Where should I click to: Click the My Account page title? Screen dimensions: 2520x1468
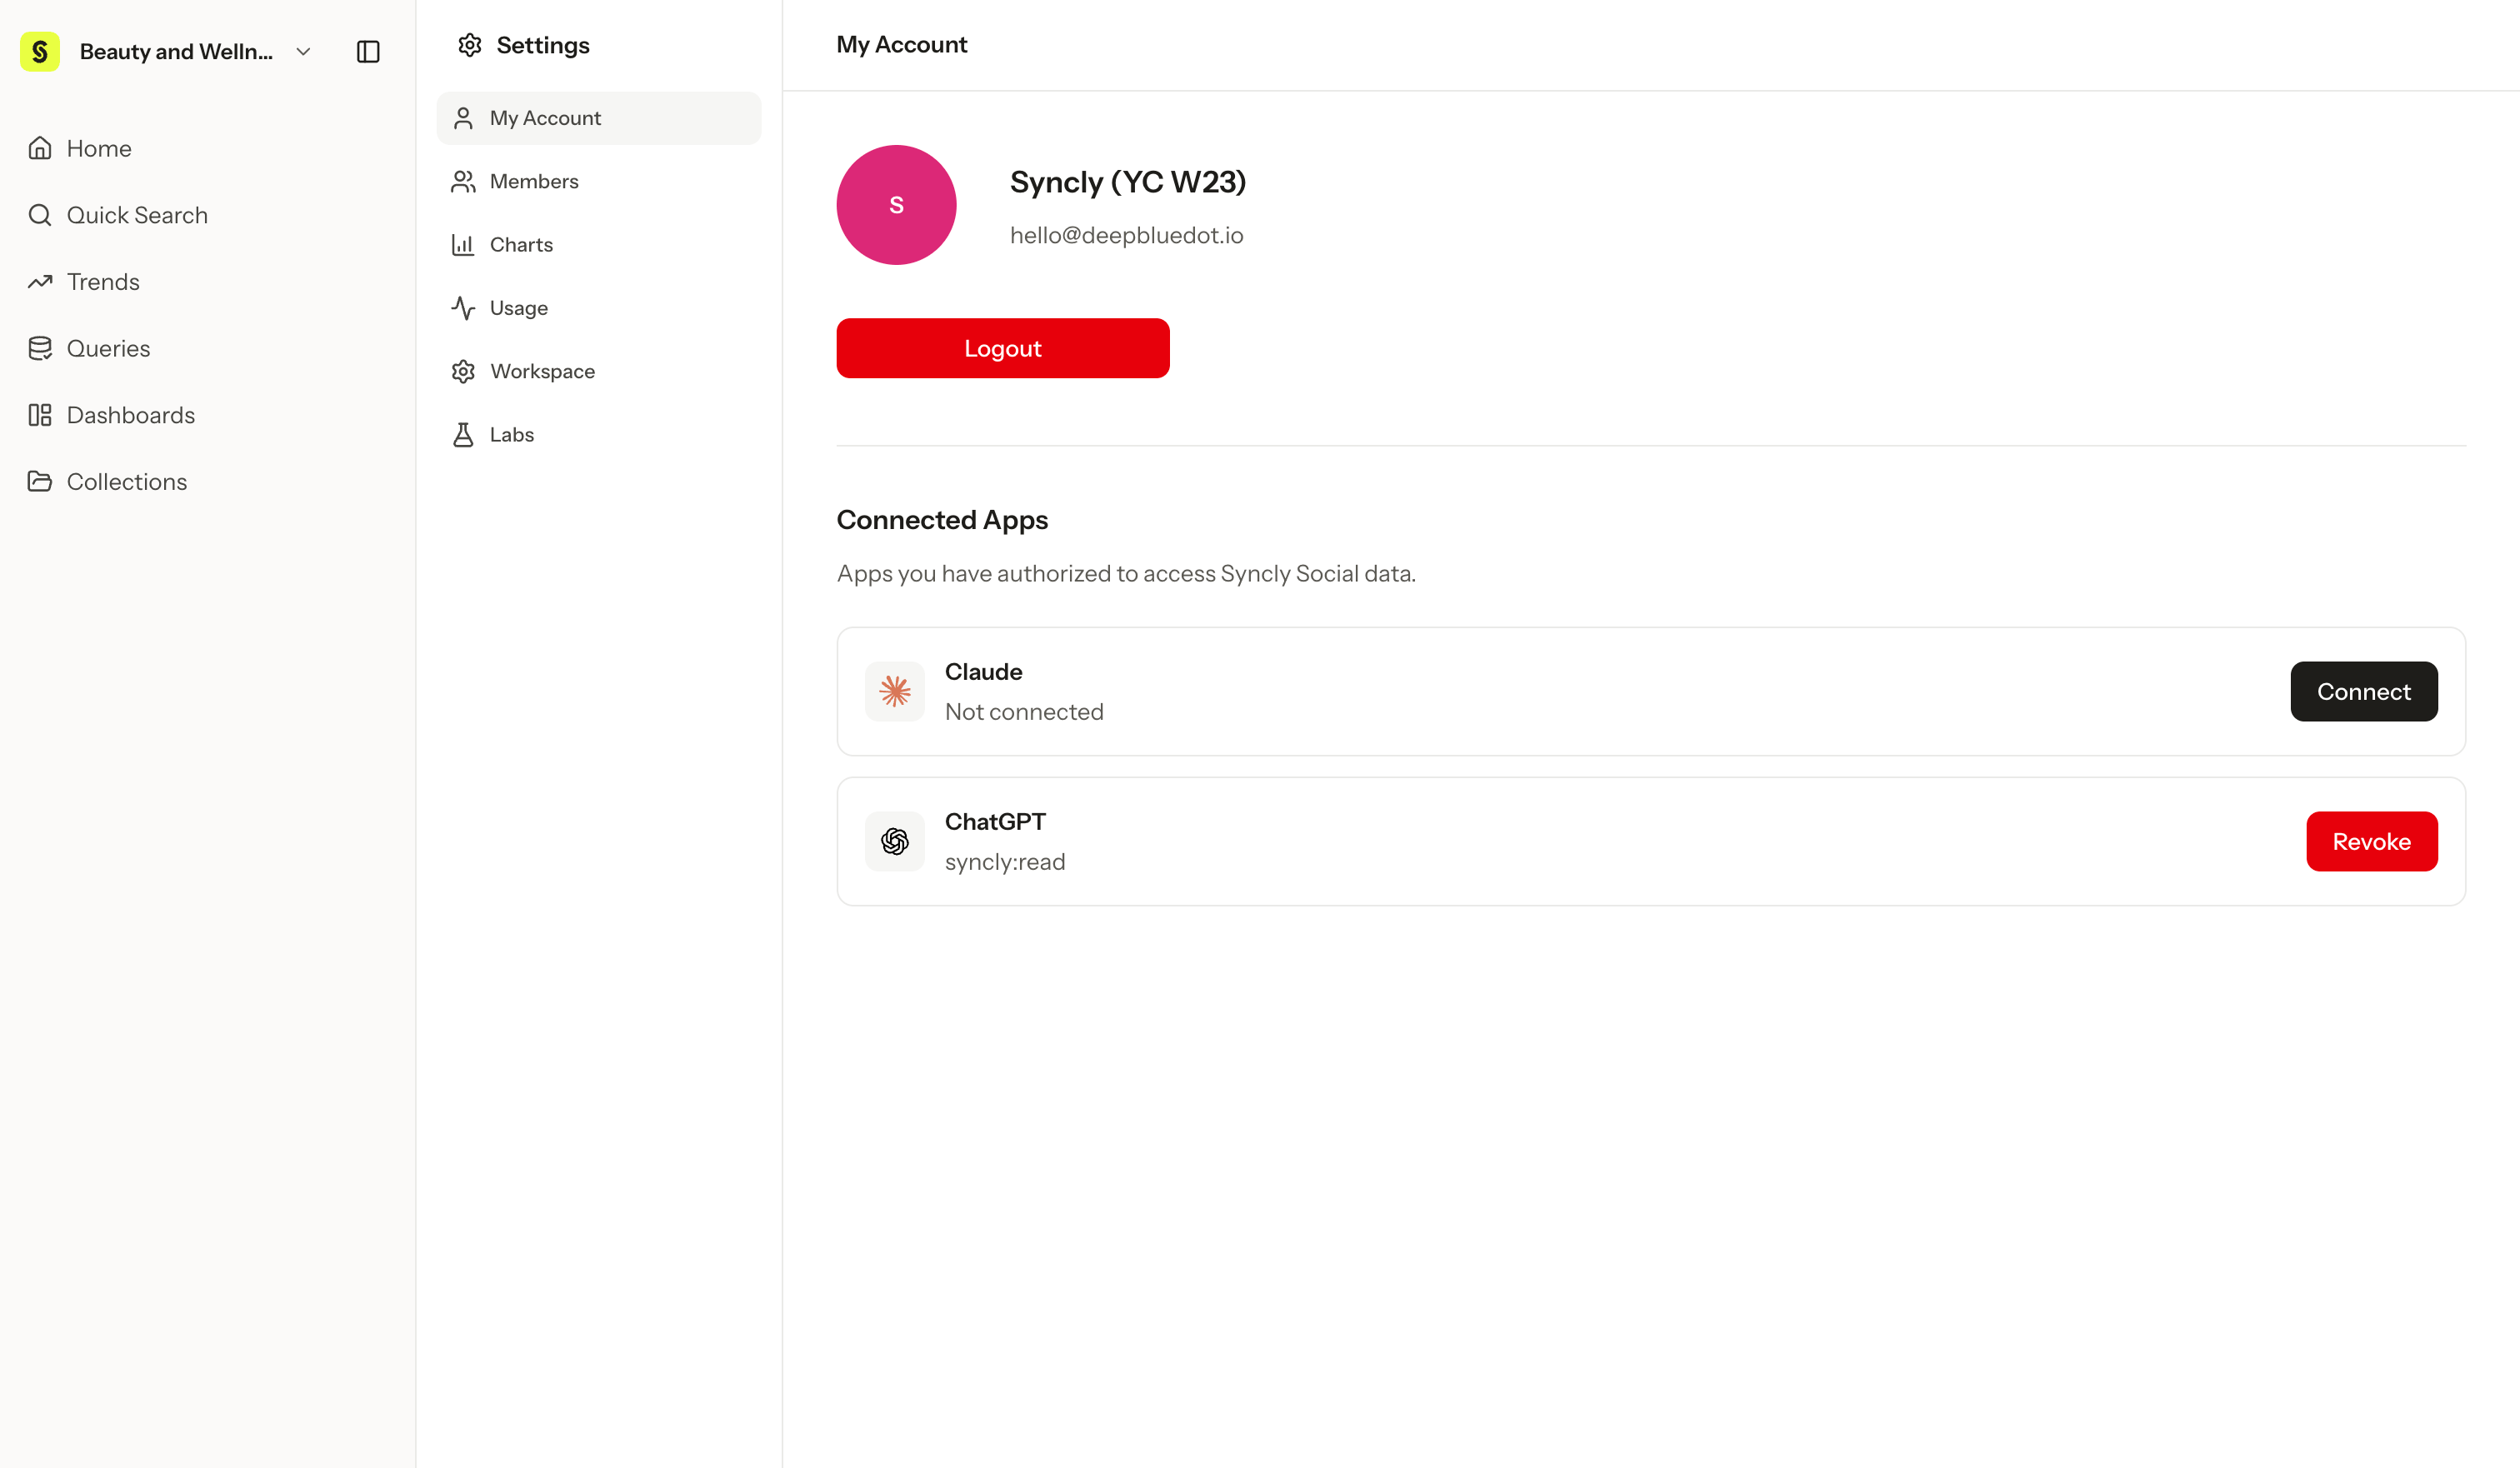coord(902,45)
